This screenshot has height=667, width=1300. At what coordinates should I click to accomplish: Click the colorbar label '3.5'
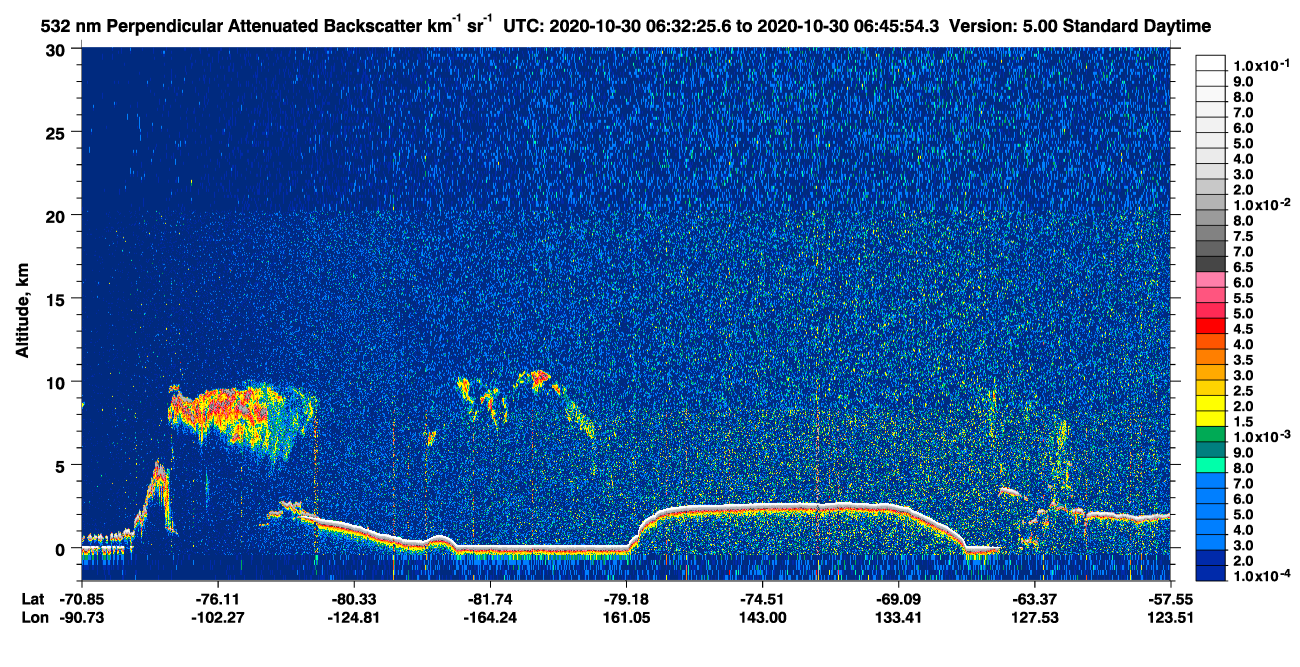(x=1244, y=360)
